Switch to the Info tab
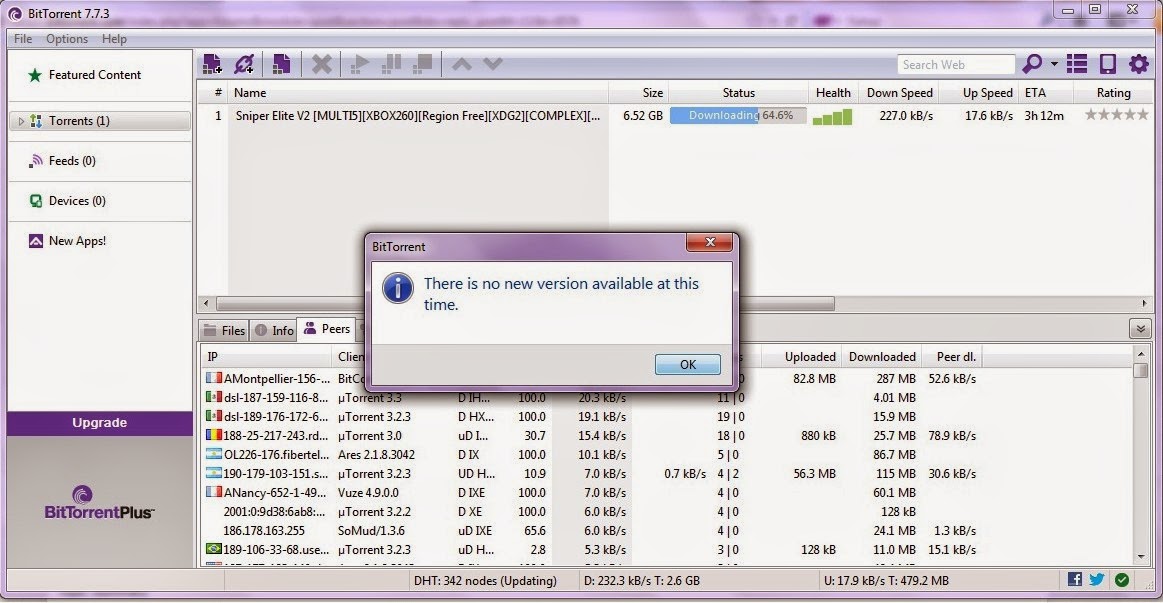This screenshot has width=1163, height=603. (x=274, y=330)
